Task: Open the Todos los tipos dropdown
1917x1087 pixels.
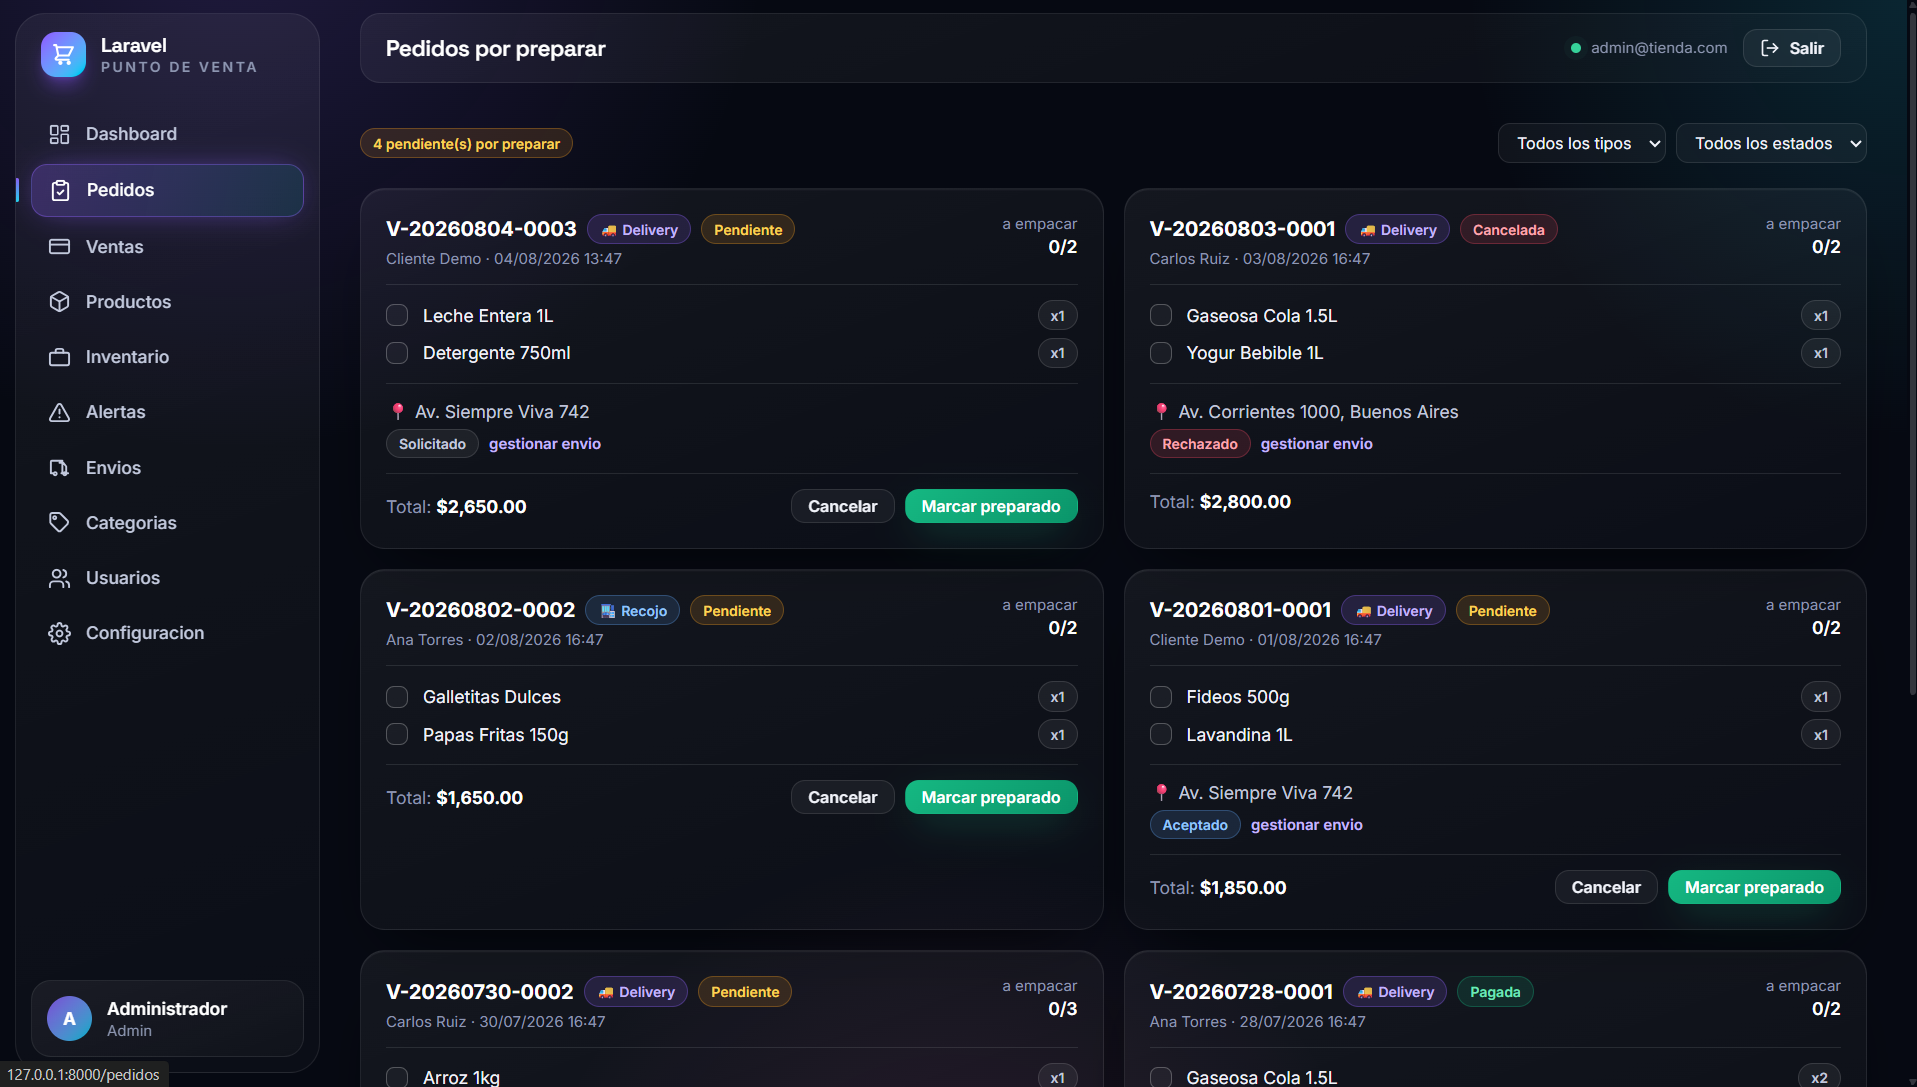Action: tap(1581, 143)
